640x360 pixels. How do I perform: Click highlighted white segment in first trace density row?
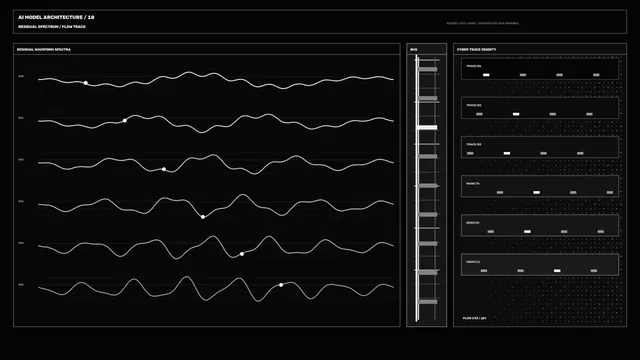pyautogui.click(x=486, y=75)
